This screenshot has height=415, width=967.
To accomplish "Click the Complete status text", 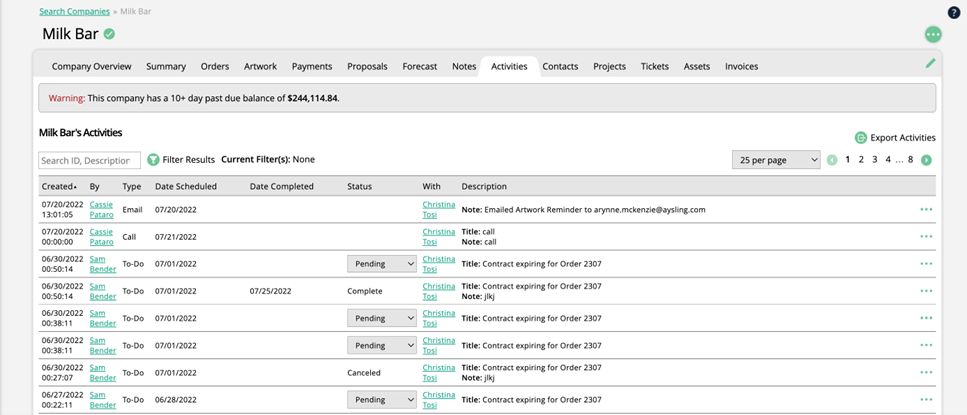I will 364,291.
